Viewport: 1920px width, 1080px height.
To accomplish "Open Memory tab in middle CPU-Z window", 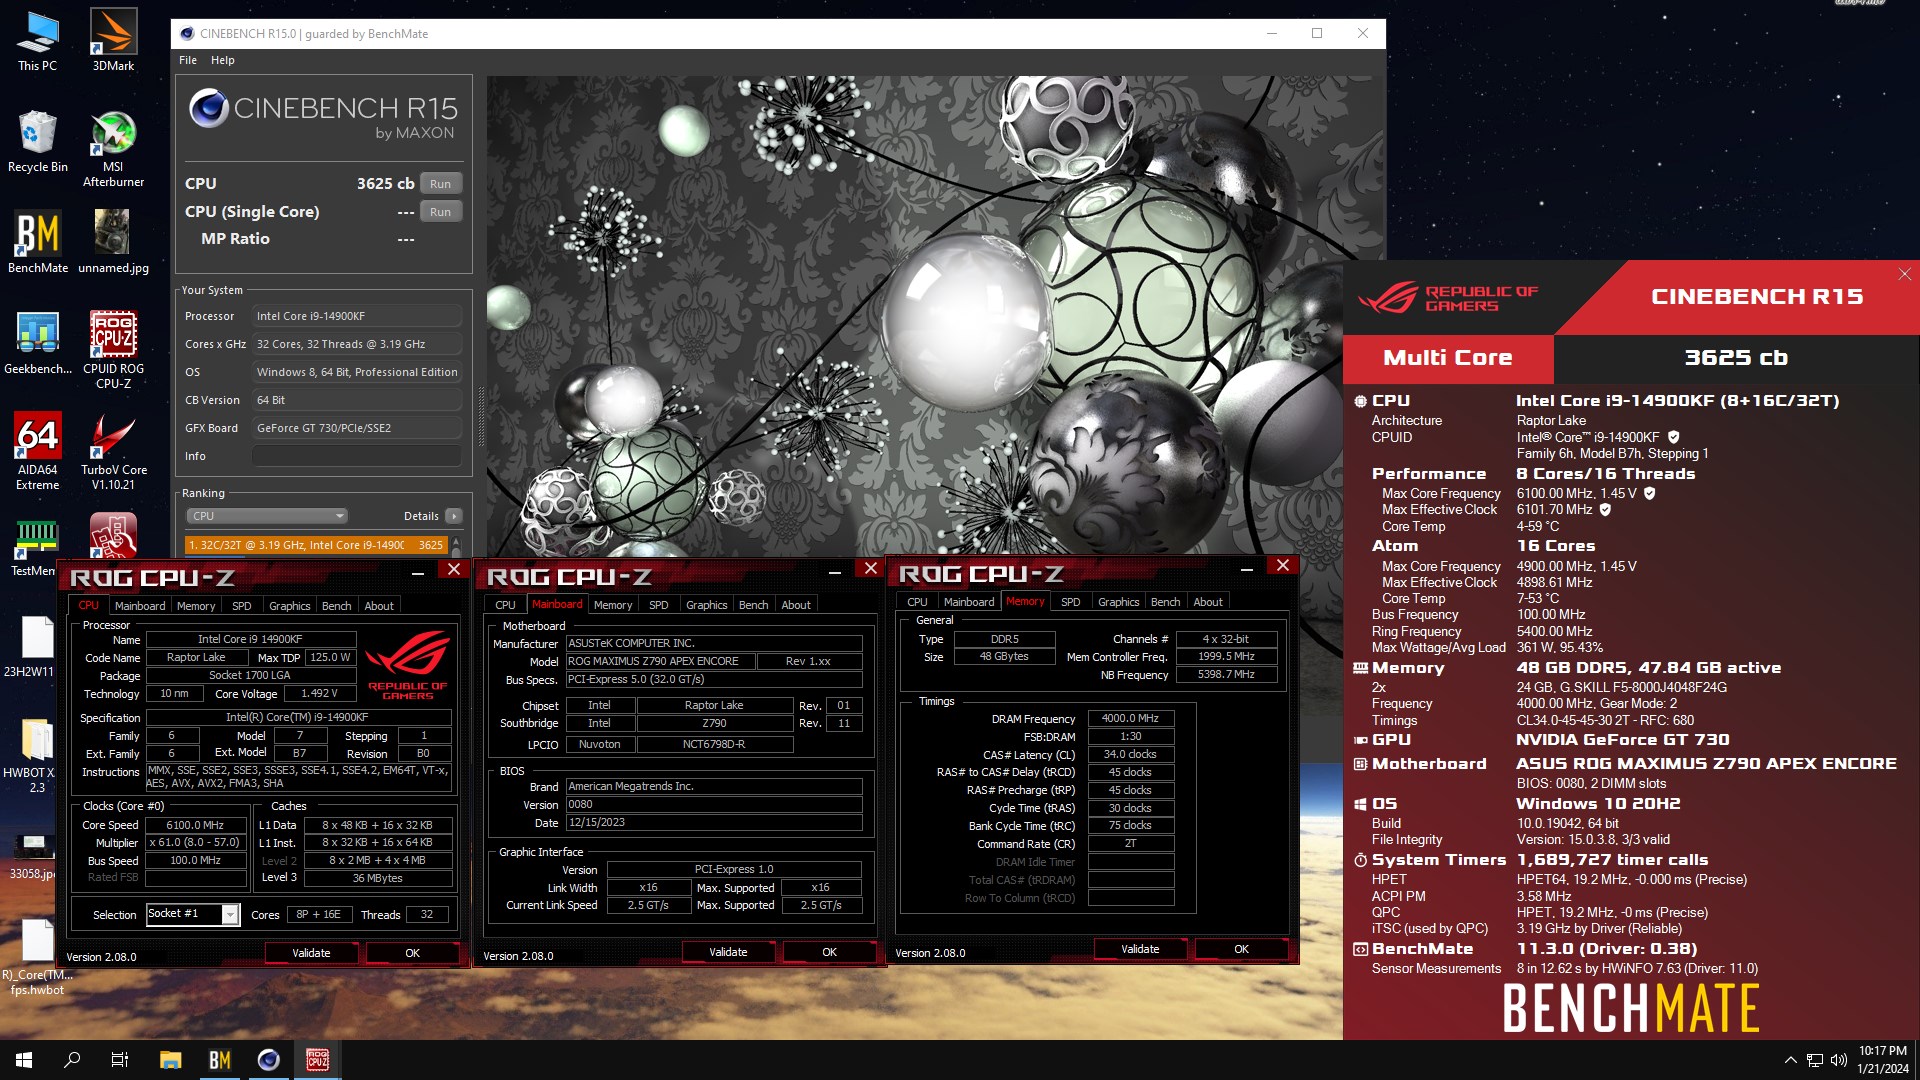I will pyautogui.click(x=613, y=605).
